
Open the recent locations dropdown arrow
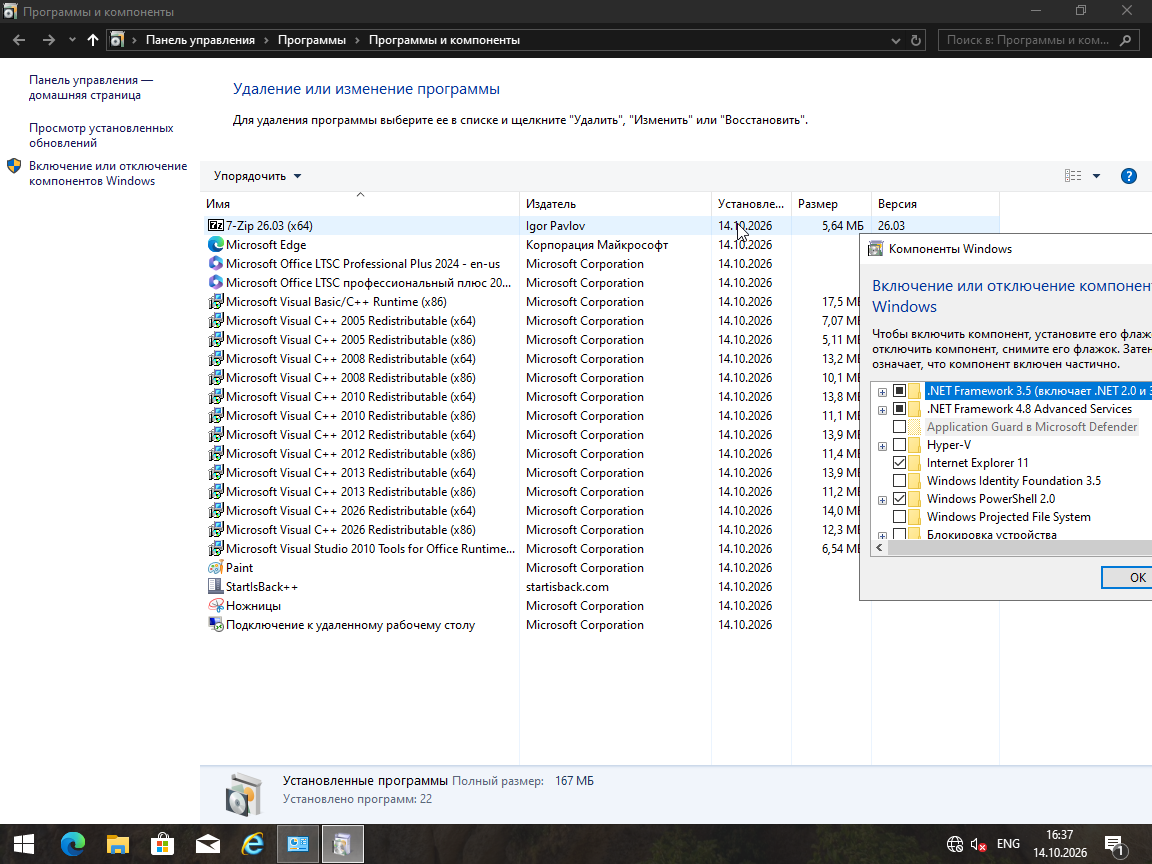pos(71,40)
